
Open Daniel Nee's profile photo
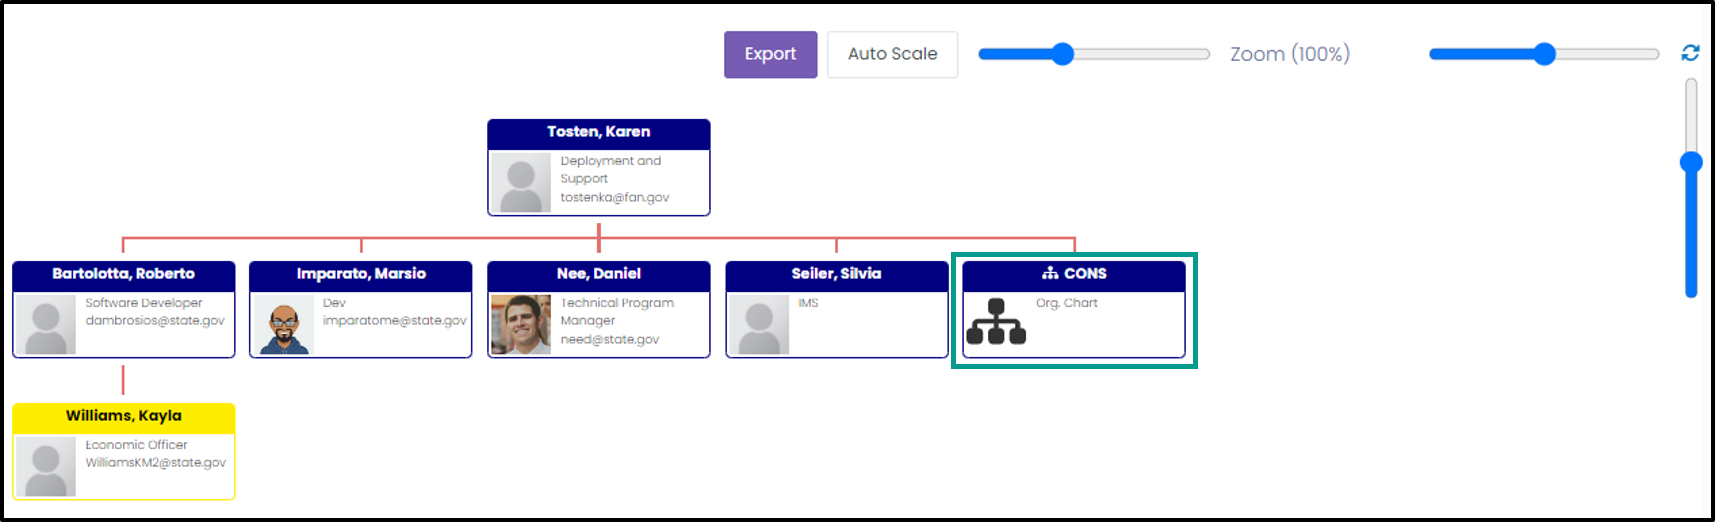click(x=521, y=324)
